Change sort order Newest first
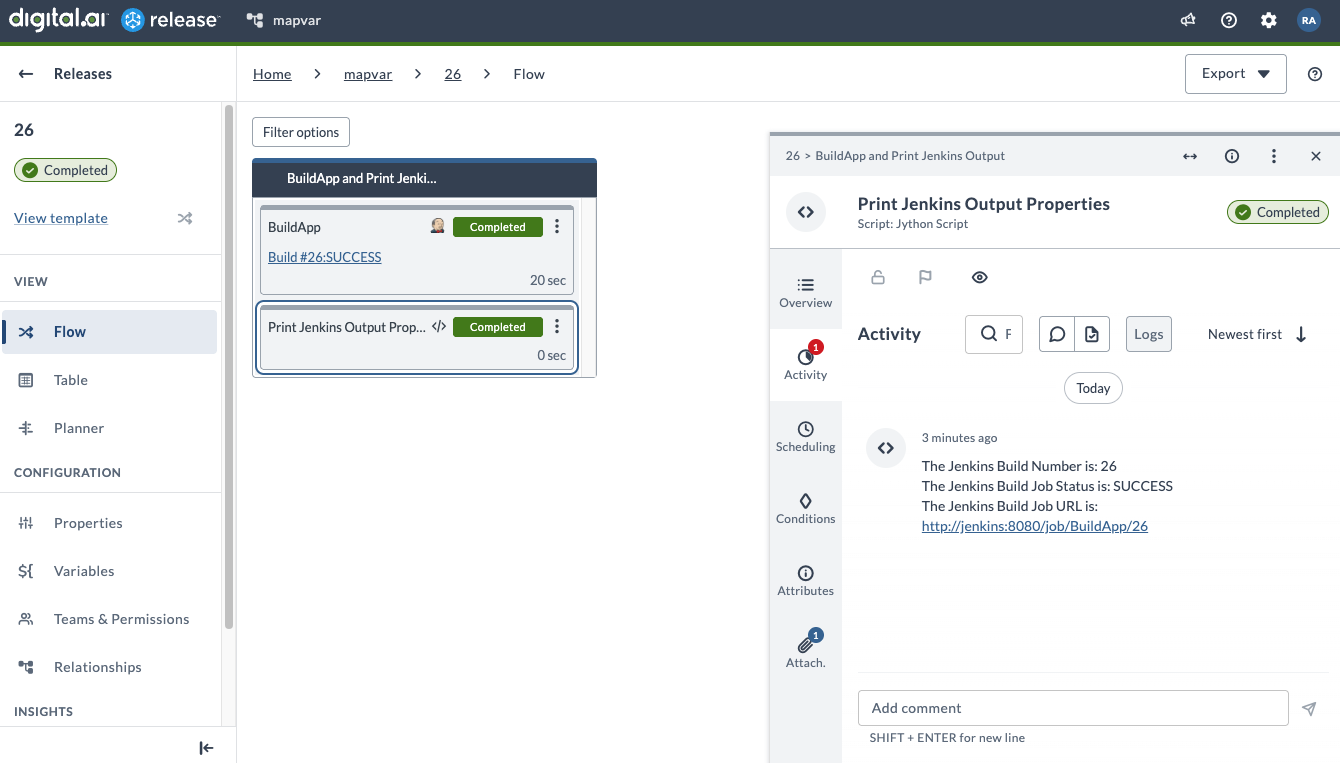This screenshot has height=763, width=1340. point(1258,334)
